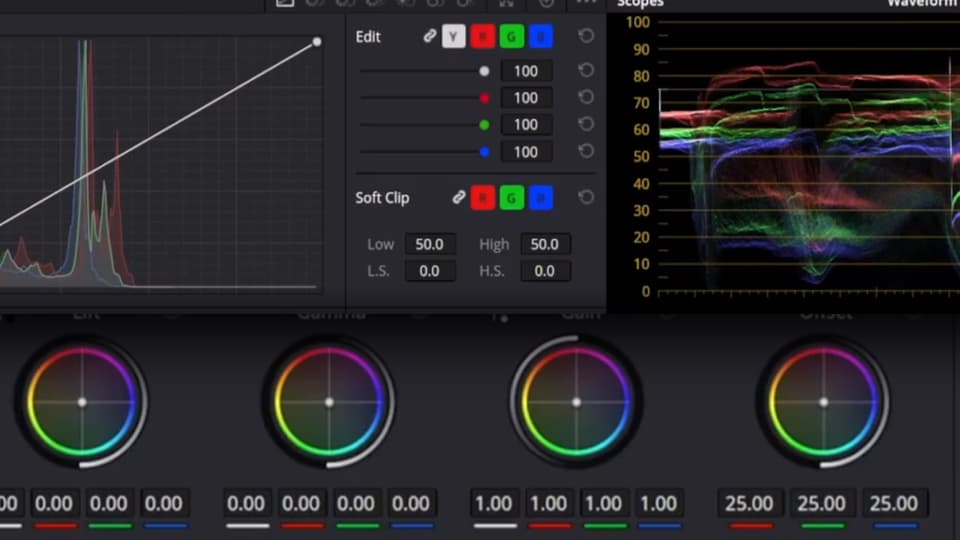The width and height of the screenshot is (960, 540).
Task: Click the green intensity slider handle
Action: coord(484,125)
